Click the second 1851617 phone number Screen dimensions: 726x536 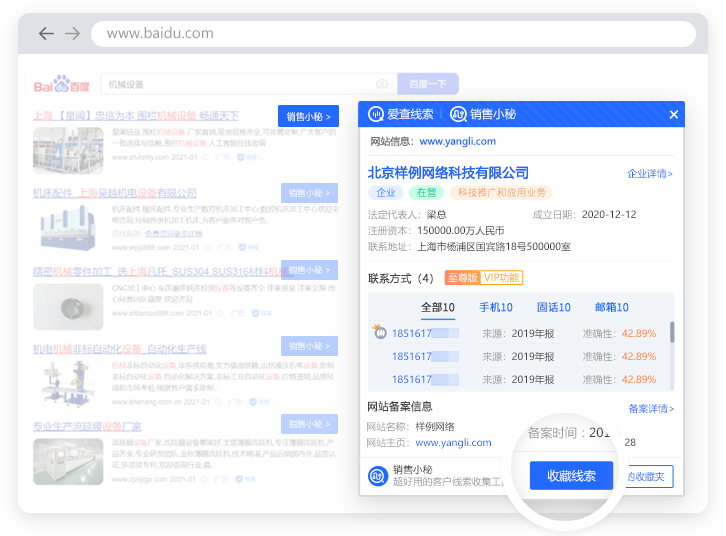click(425, 356)
